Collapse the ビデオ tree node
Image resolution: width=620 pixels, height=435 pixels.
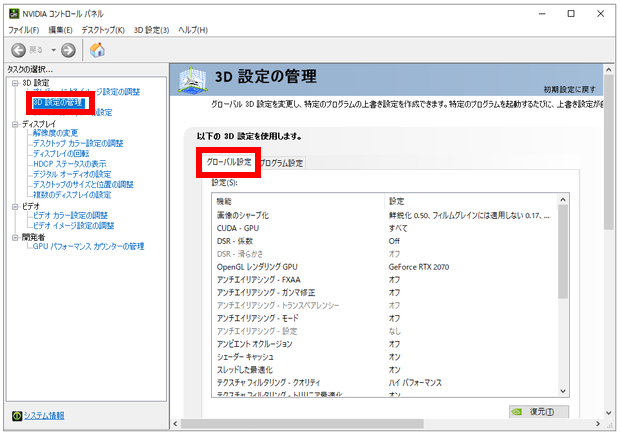(x=15, y=206)
